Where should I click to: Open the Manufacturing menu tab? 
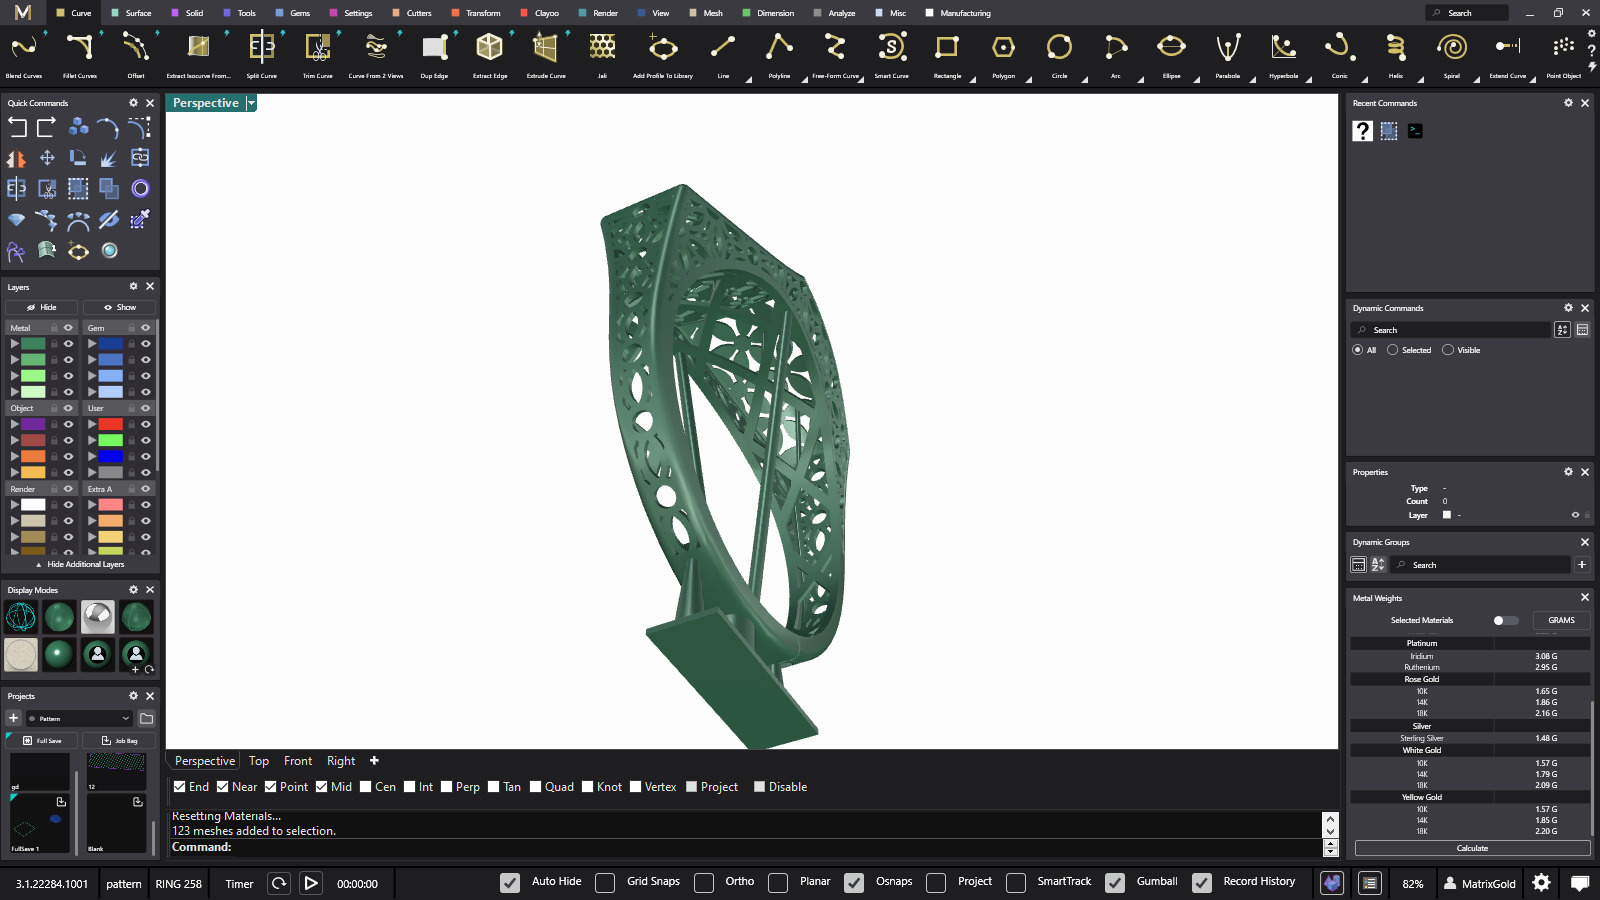click(x=959, y=13)
